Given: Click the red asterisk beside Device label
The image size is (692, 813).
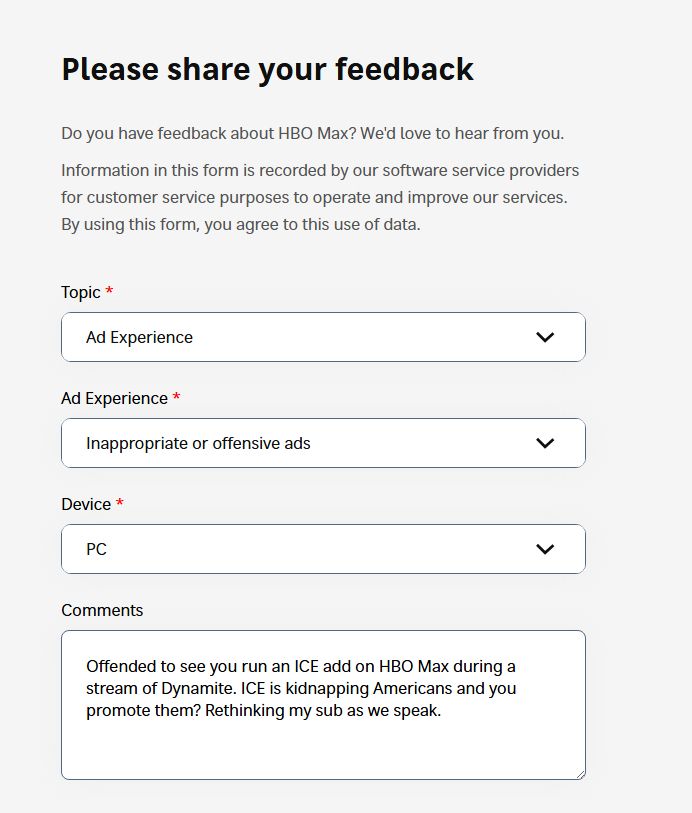Looking at the screenshot, I should click(120, 504).
